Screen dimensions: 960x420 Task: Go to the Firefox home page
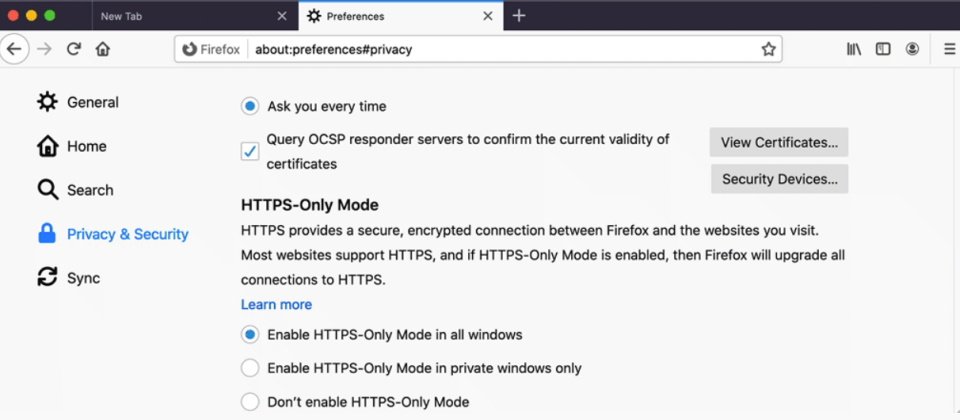pyautogui.click(x=102, y=49)
